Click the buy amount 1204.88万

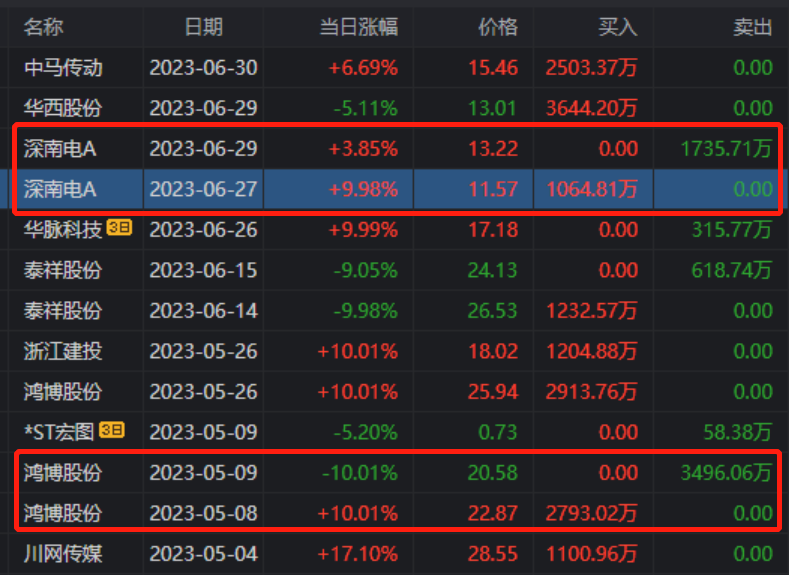coord(592,351)
